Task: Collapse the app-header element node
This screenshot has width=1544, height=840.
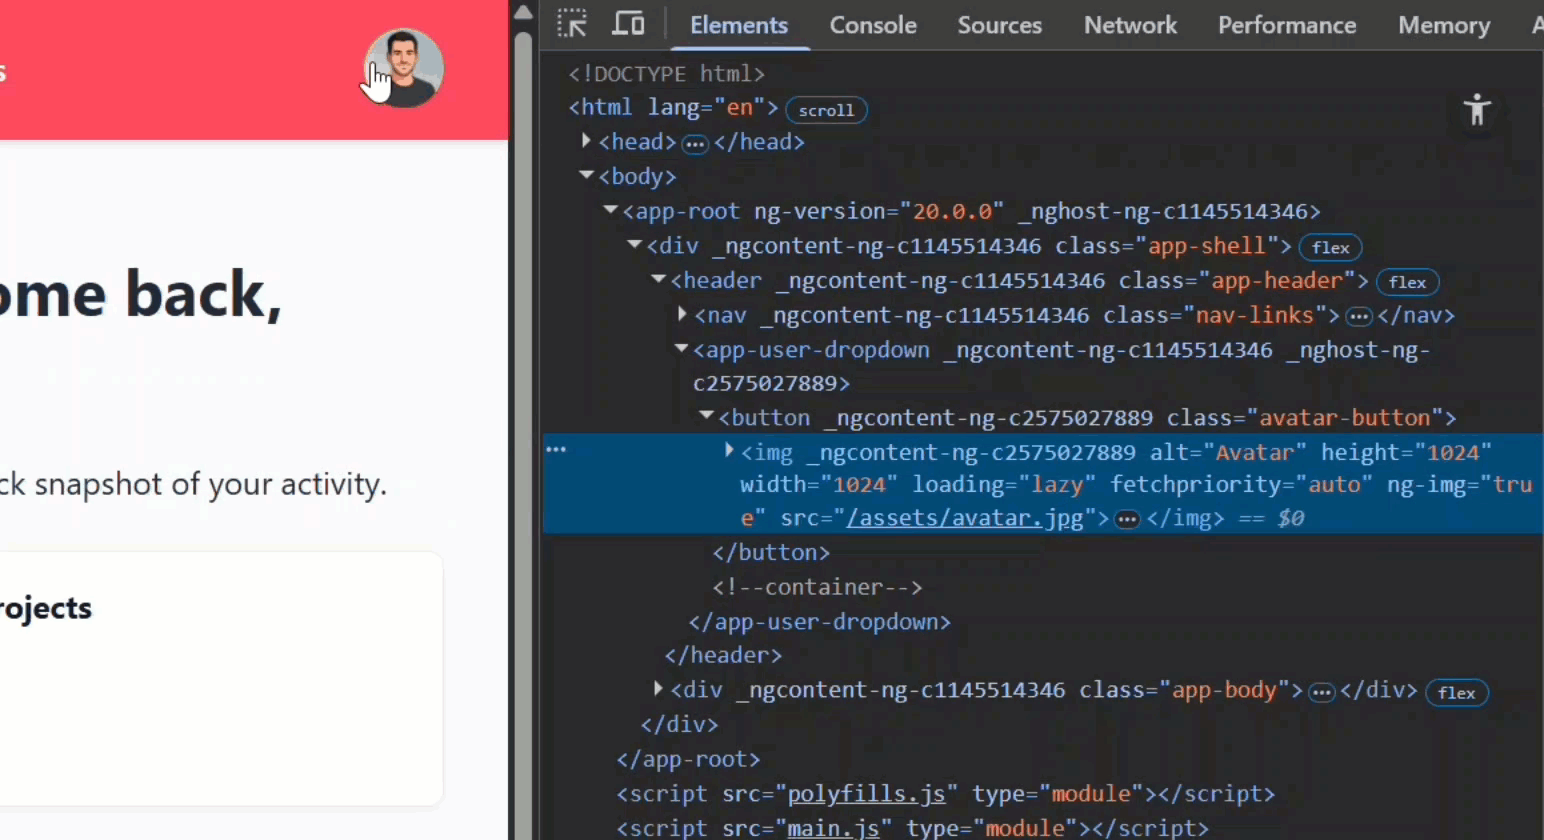Action: pos(659,280)
